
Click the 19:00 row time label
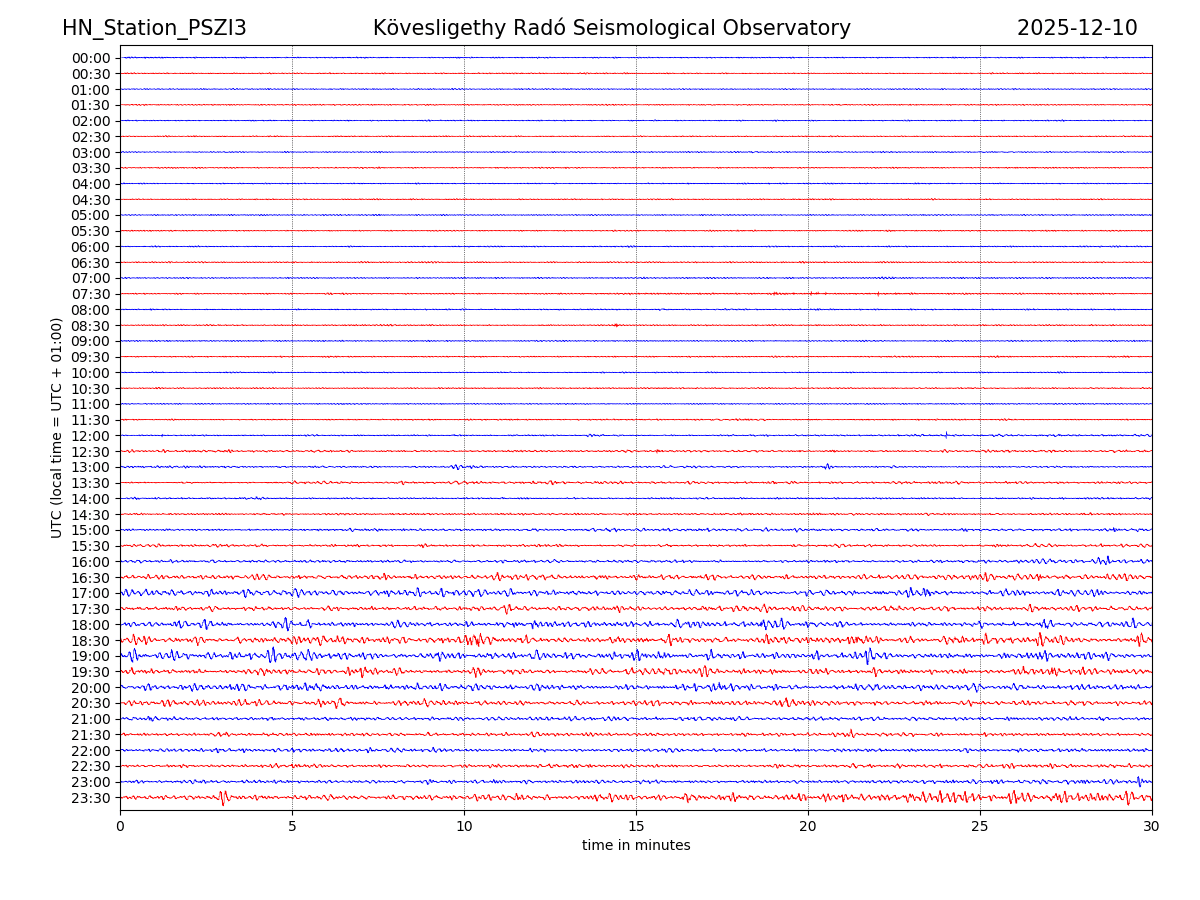pos(90,657)
